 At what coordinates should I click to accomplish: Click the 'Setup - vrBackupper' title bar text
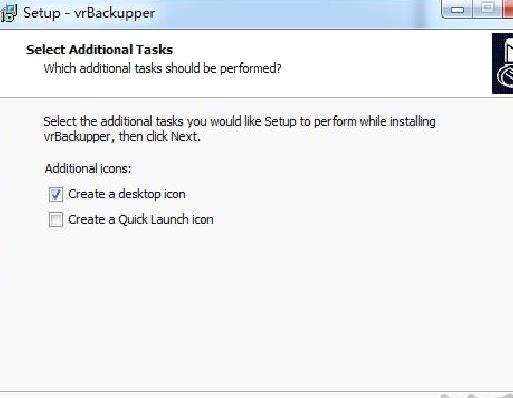pyautogui.click(x=89, y=13)
